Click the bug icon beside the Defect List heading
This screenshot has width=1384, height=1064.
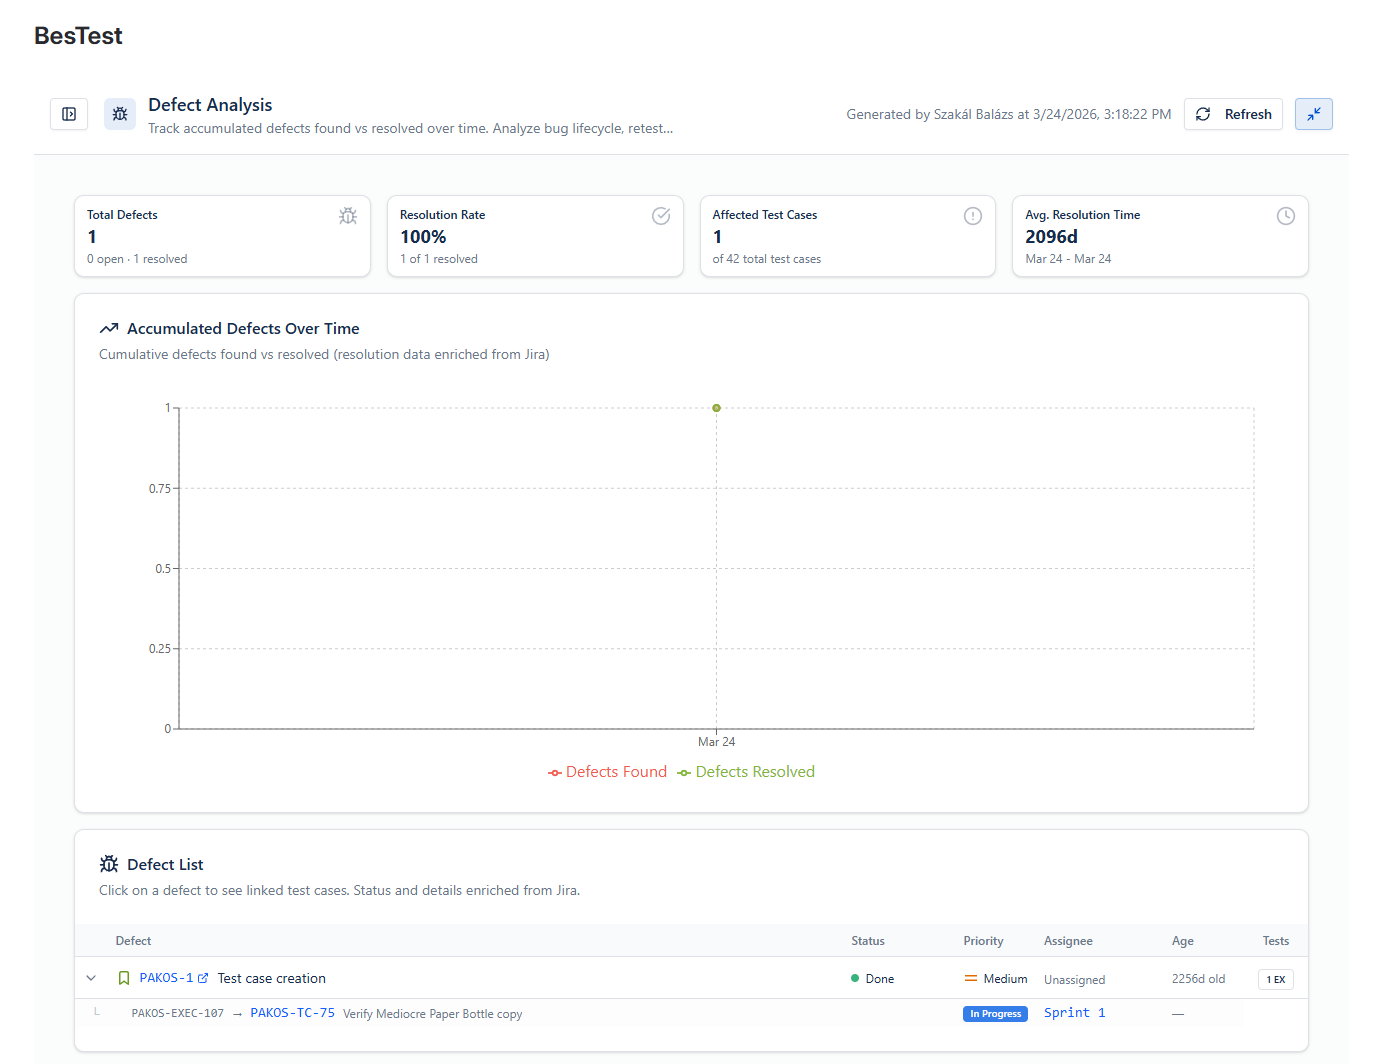(109, 864)
